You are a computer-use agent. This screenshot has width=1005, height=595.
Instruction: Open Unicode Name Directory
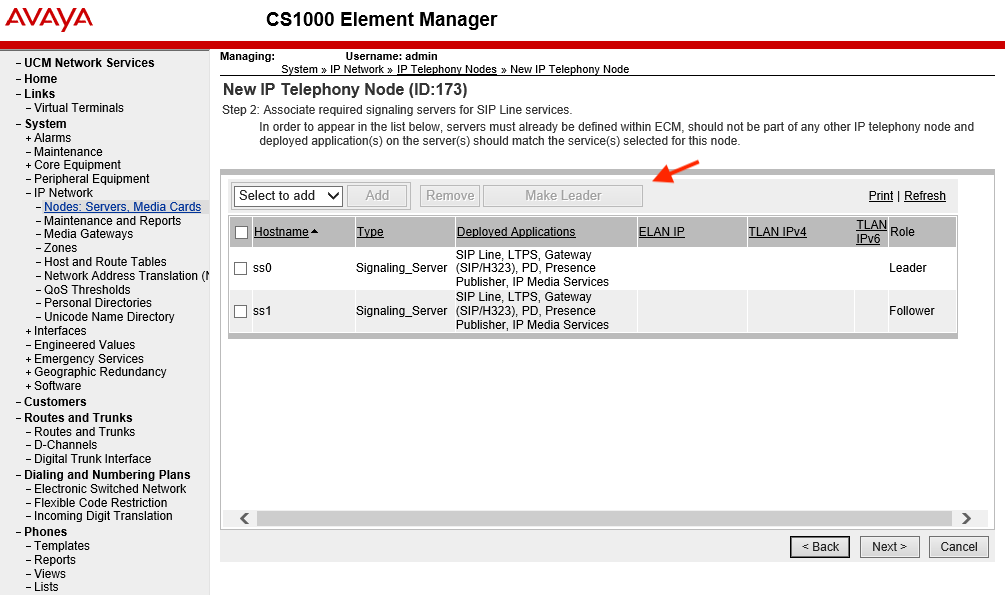pos(109,317)
